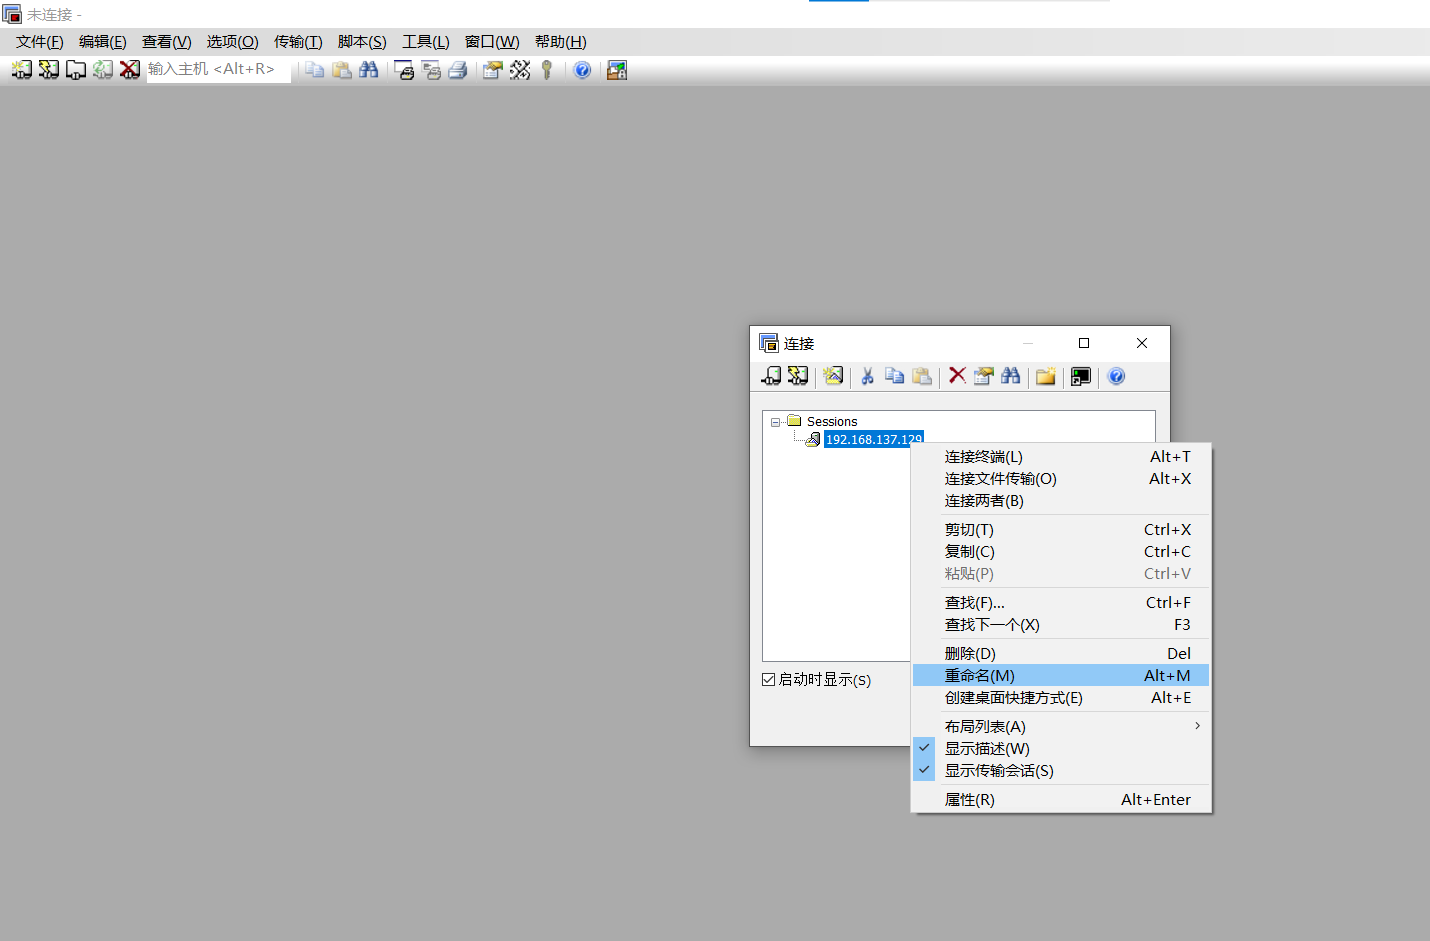Image resolution: width=1430 pixels, height=941 pixels.
Task: Open the 编辑(E) menu
Action: (103, 42)
